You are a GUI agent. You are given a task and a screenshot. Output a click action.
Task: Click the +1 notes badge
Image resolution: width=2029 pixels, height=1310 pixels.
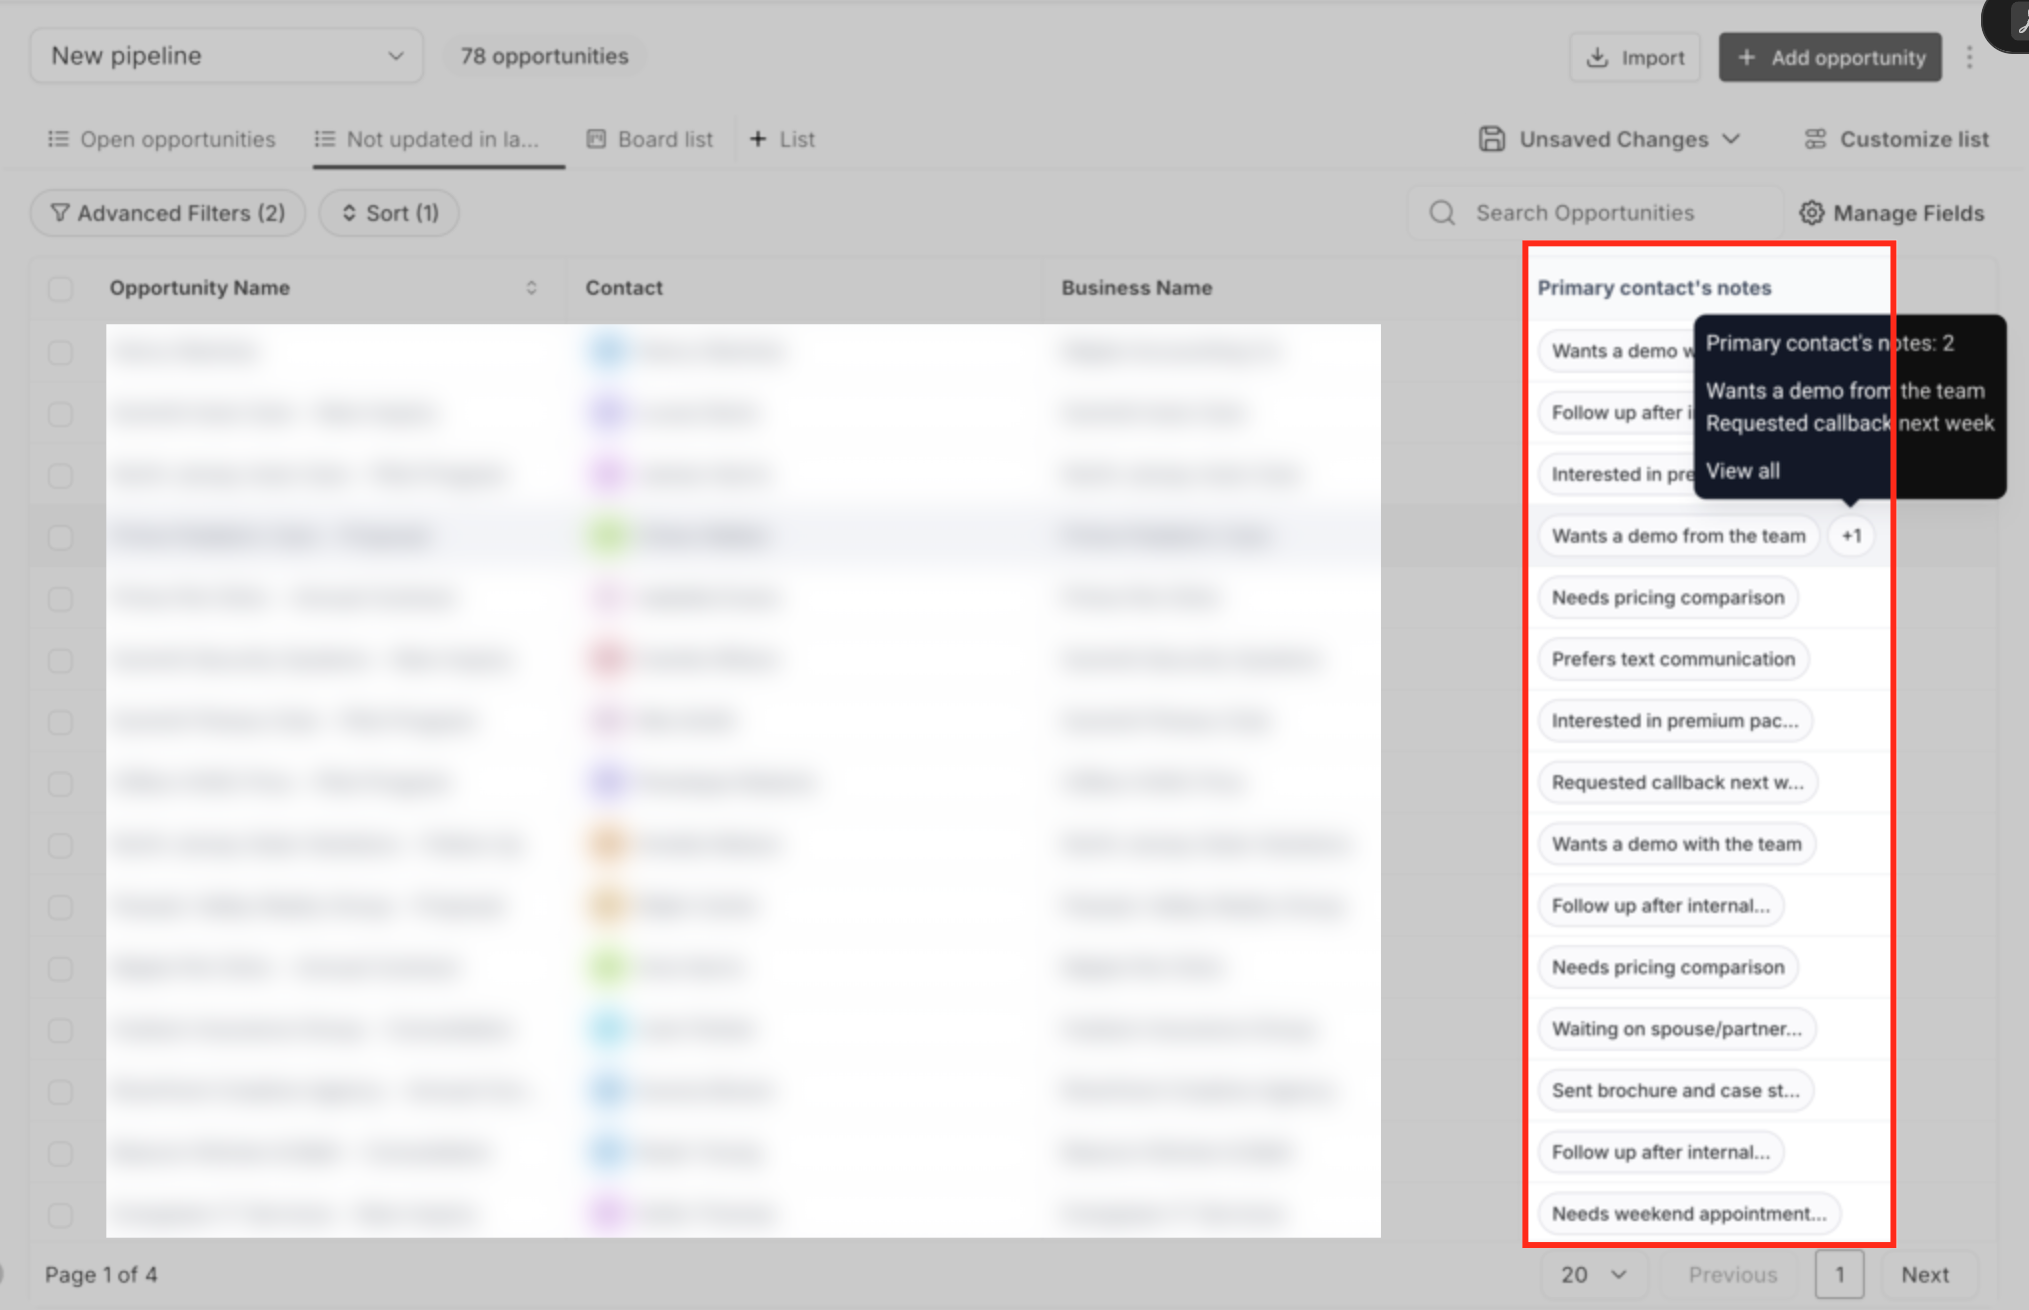1851,536
